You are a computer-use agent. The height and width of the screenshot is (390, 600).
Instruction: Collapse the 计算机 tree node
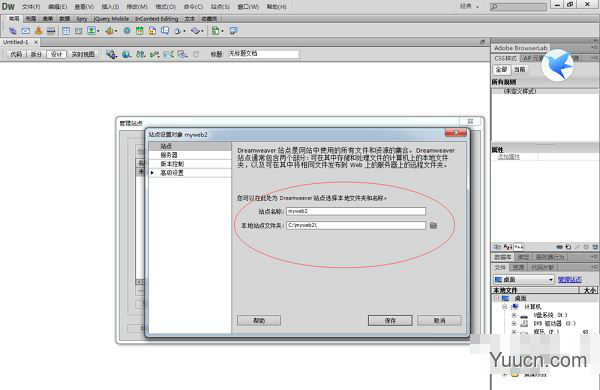tap(505, 307)
